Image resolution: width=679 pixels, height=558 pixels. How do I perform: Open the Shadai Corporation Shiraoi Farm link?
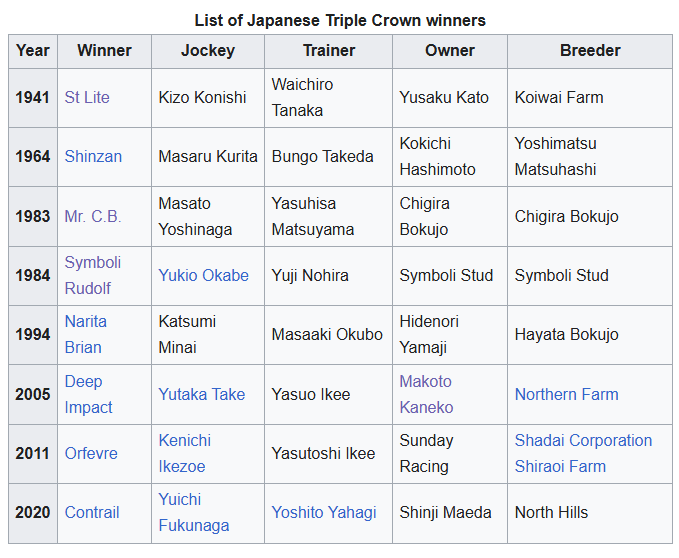(x=583, y=454)
